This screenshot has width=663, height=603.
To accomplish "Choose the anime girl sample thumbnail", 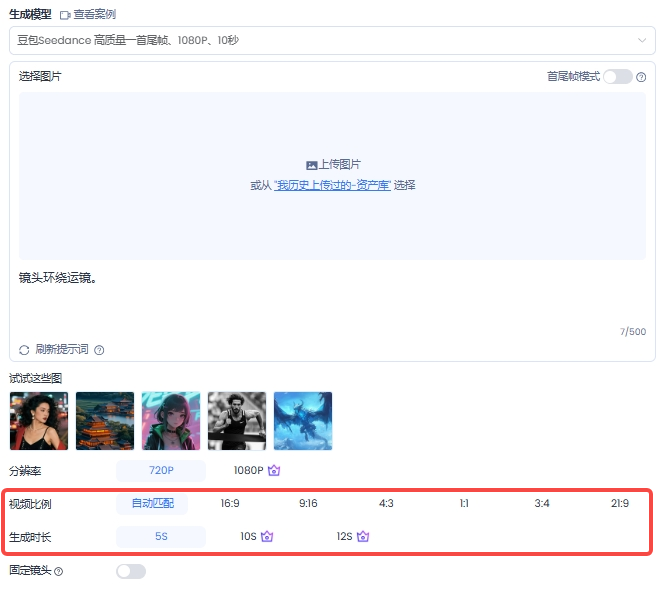I will click(171, 421).
